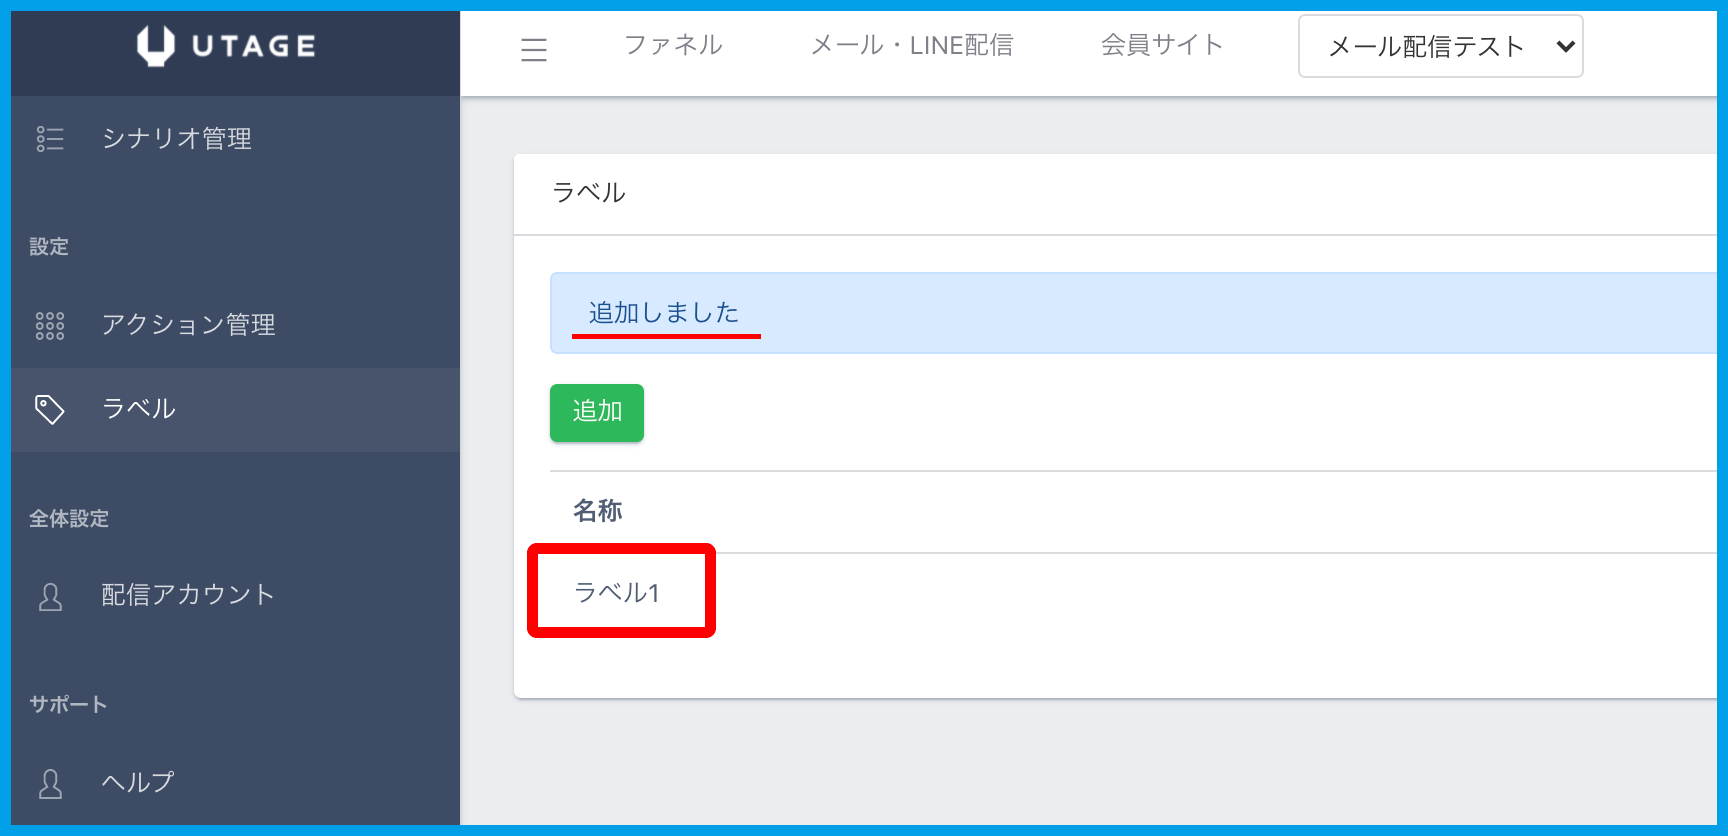
Task: Go to 会員サイト in top navigation
Action: coord(1162,45)
